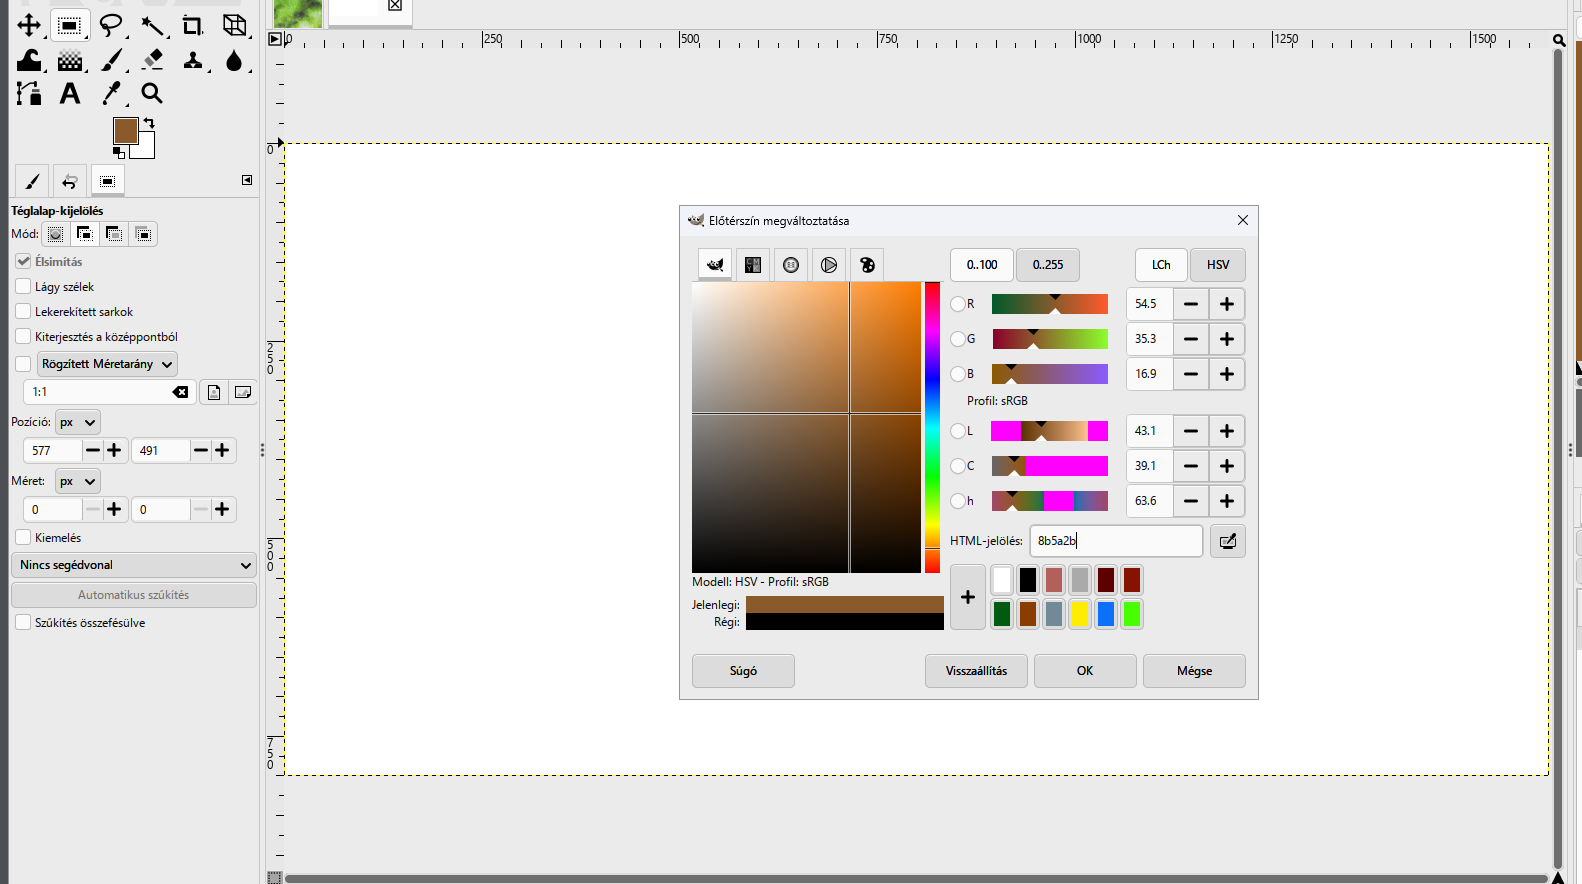The image size is (1582, 884).
Task: Select the Paths tool
Action: pos(29,93)
